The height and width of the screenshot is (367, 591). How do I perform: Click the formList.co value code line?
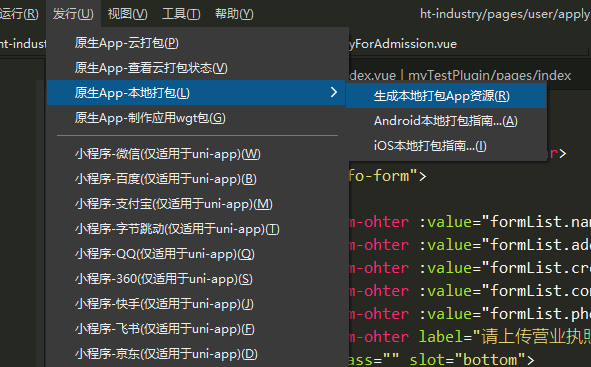click(x=470, y=291)
